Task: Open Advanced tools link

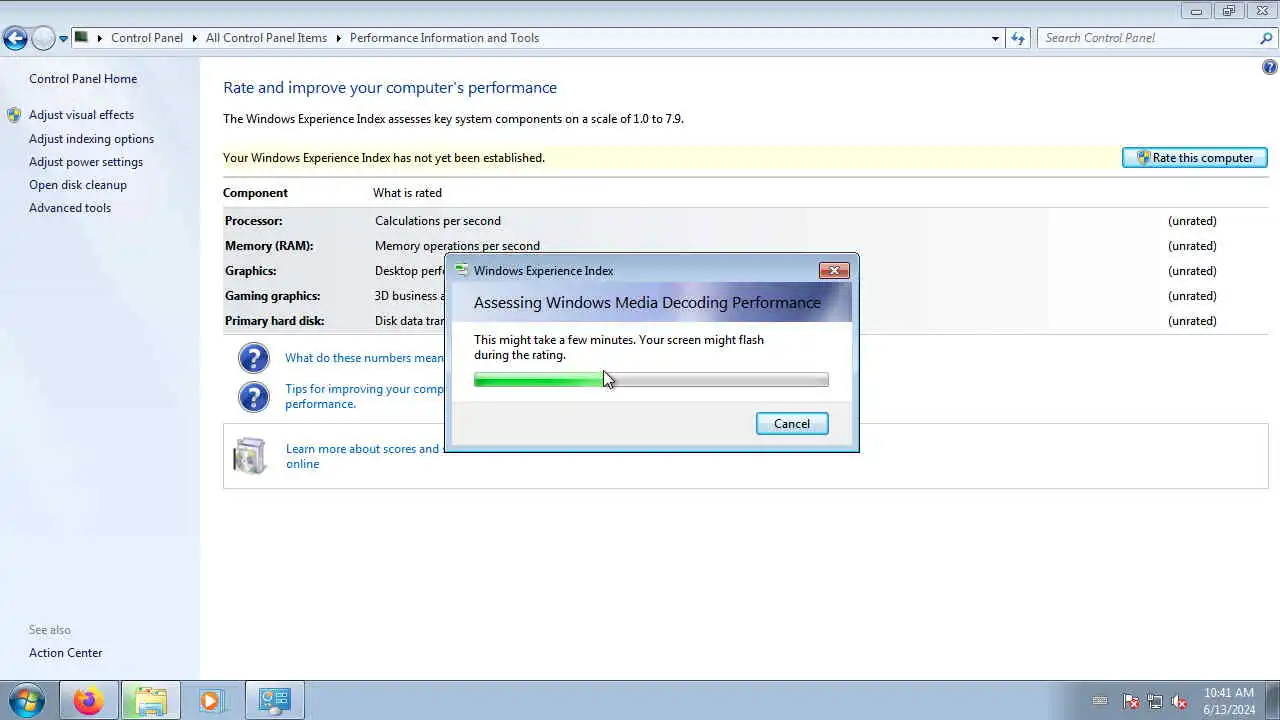Action: pos(70,208)
